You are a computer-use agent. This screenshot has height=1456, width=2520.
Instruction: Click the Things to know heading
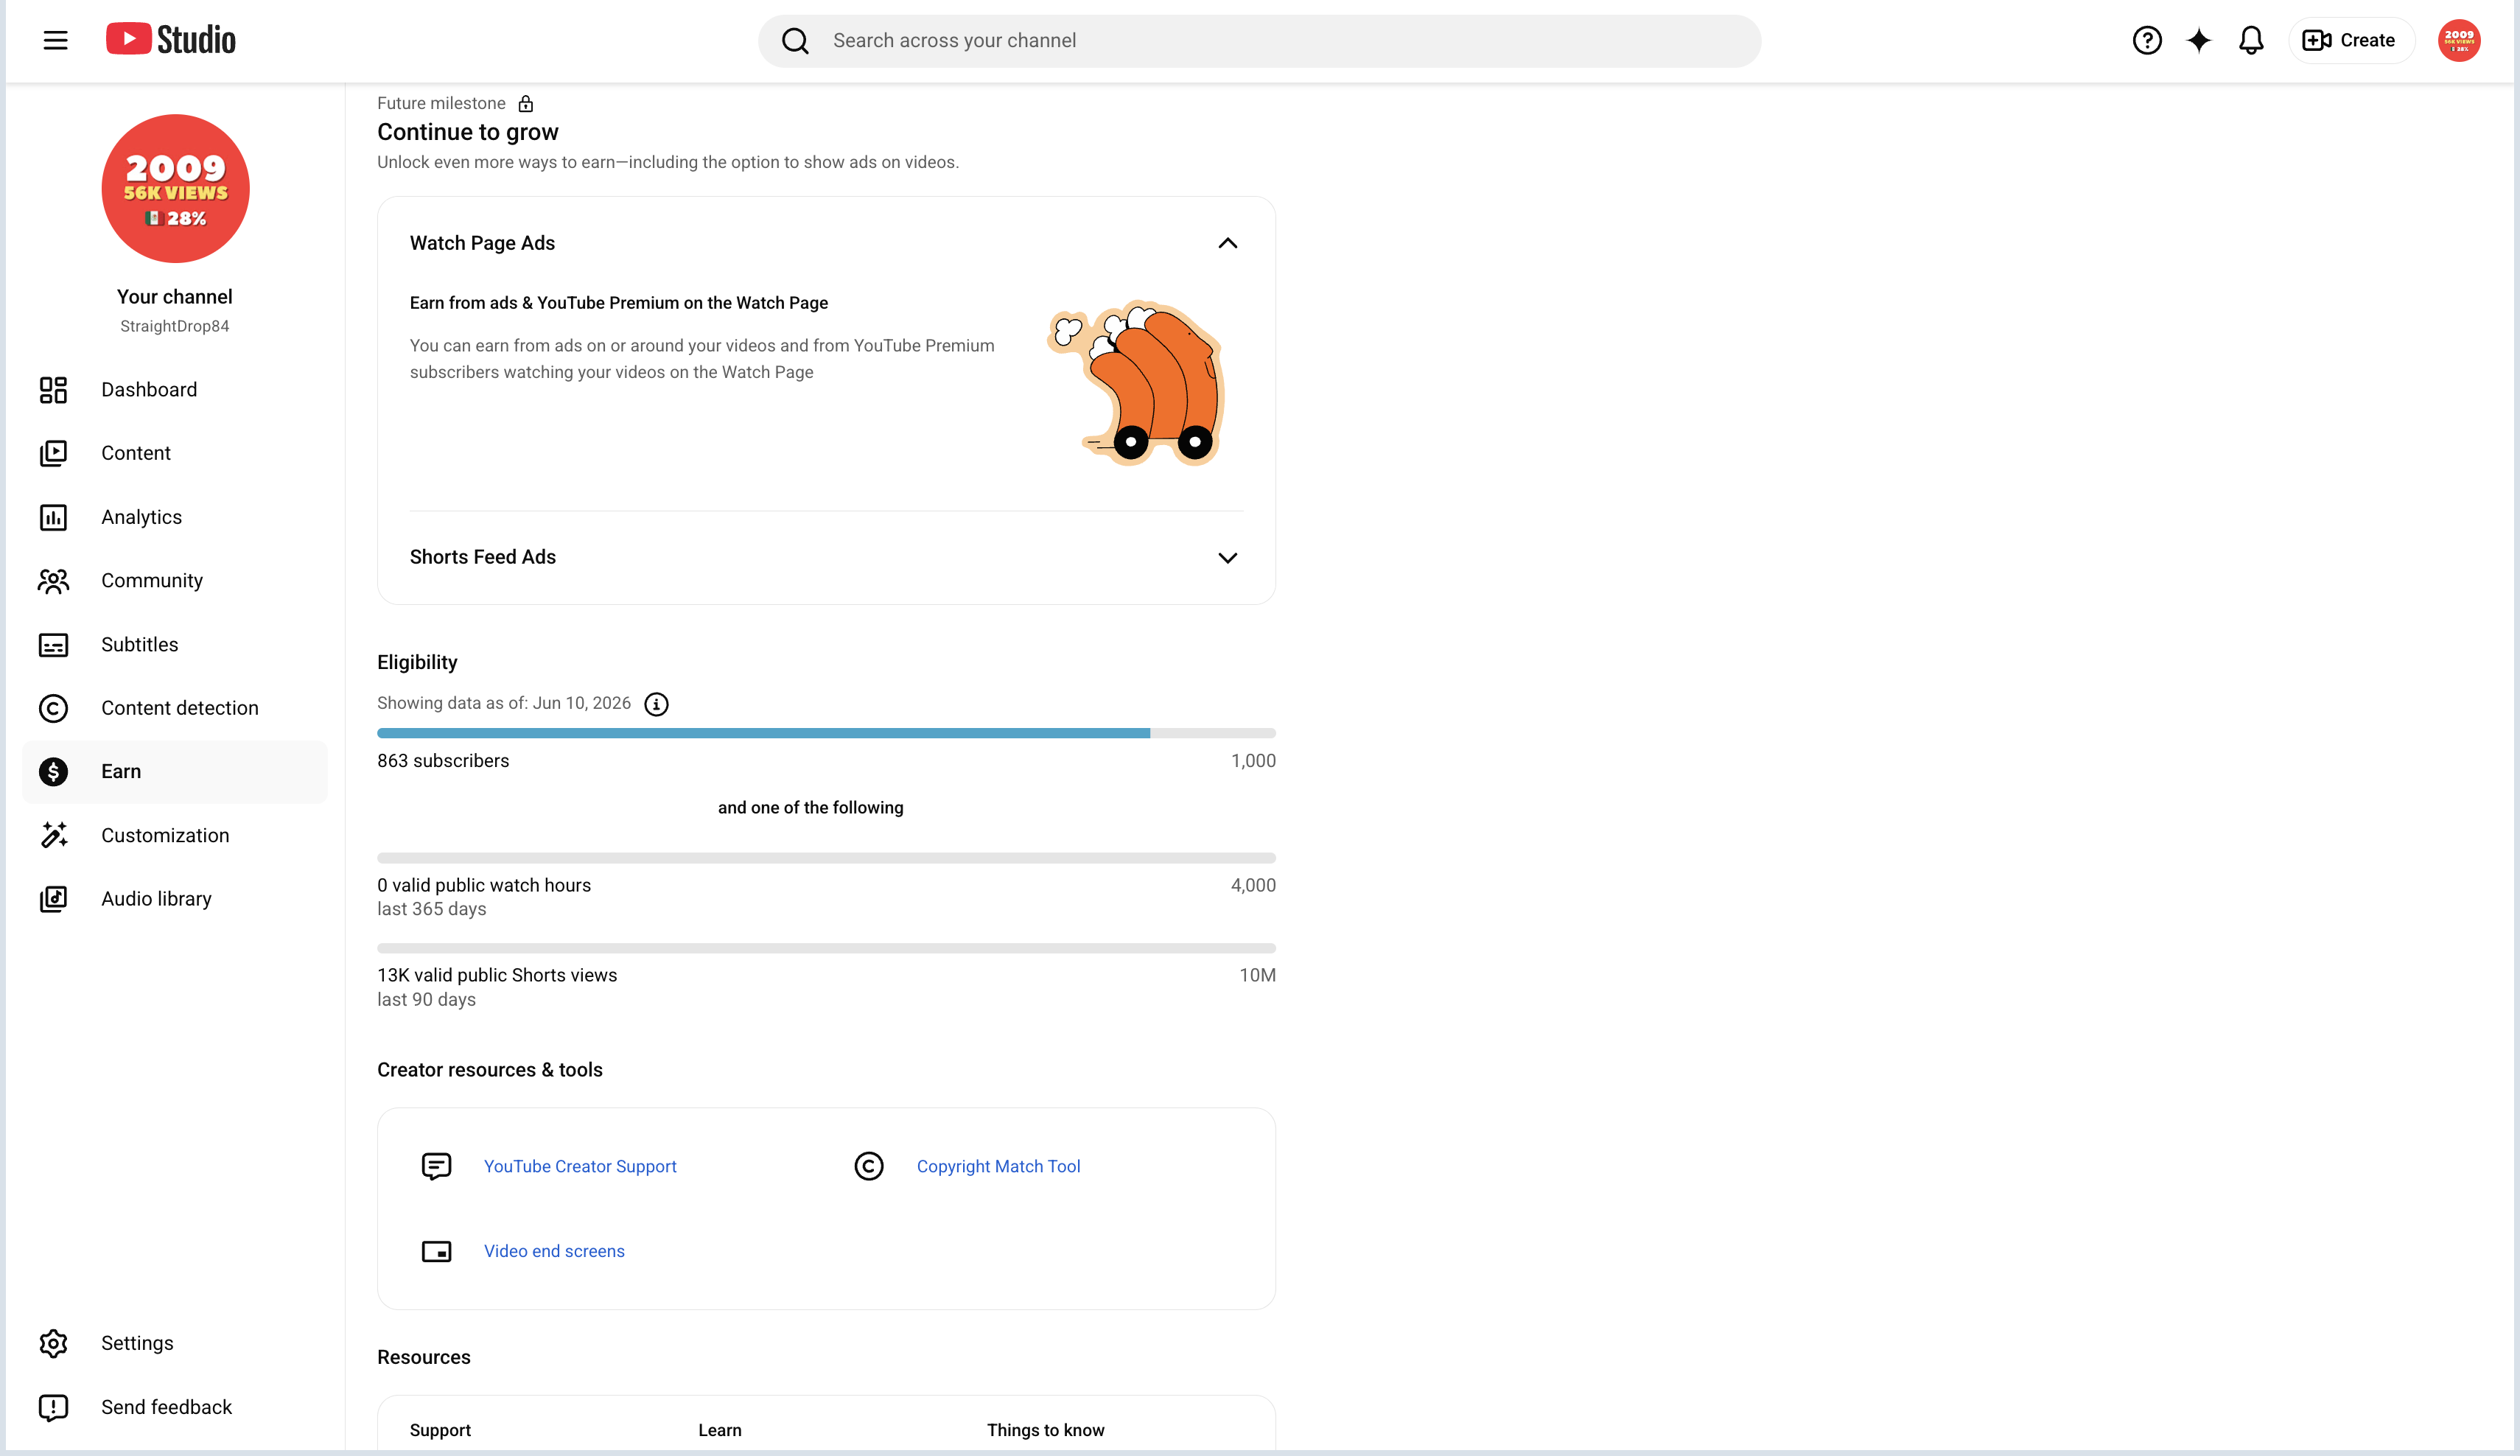1046,1430
